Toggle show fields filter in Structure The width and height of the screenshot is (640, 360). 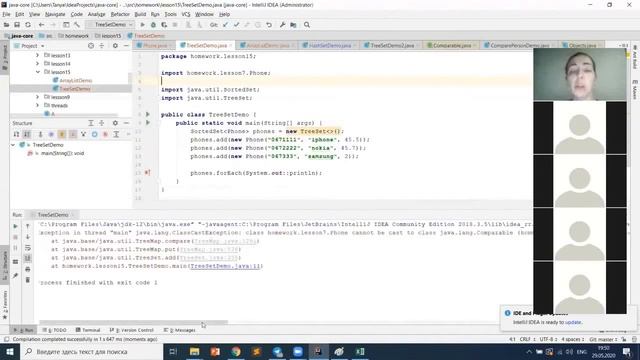tap(62, 134)
